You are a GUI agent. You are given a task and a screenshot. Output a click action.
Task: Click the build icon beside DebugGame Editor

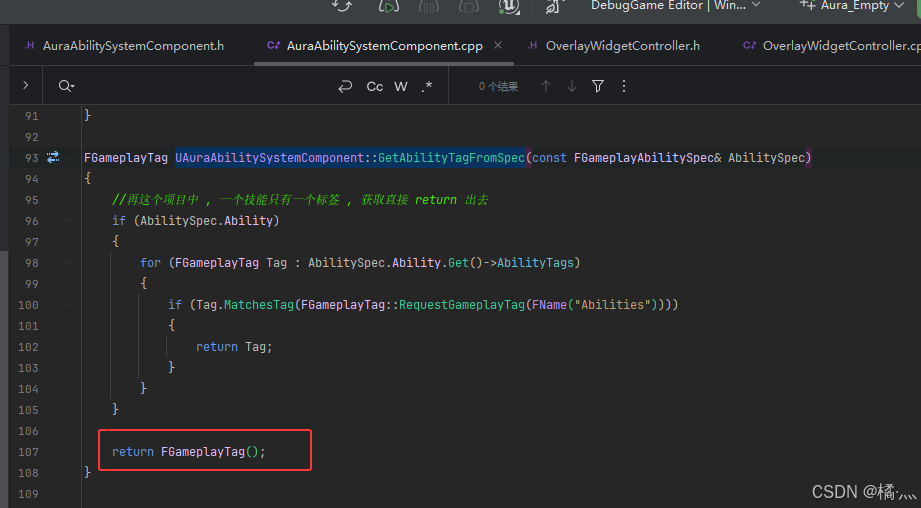click(x=553, y=6)
